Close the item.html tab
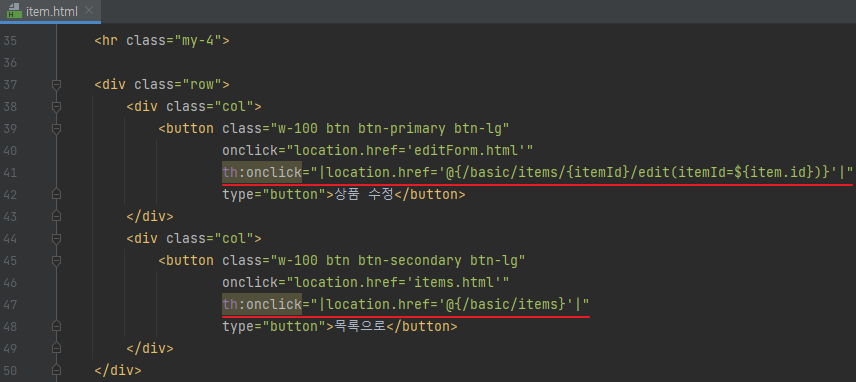The height and width of the screenshot is (382, 856). 90,11
